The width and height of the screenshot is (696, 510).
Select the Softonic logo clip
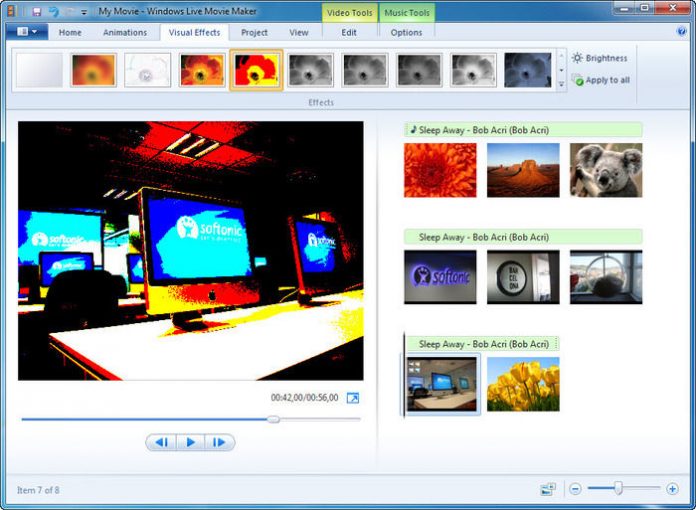click(x=440, y=277)
